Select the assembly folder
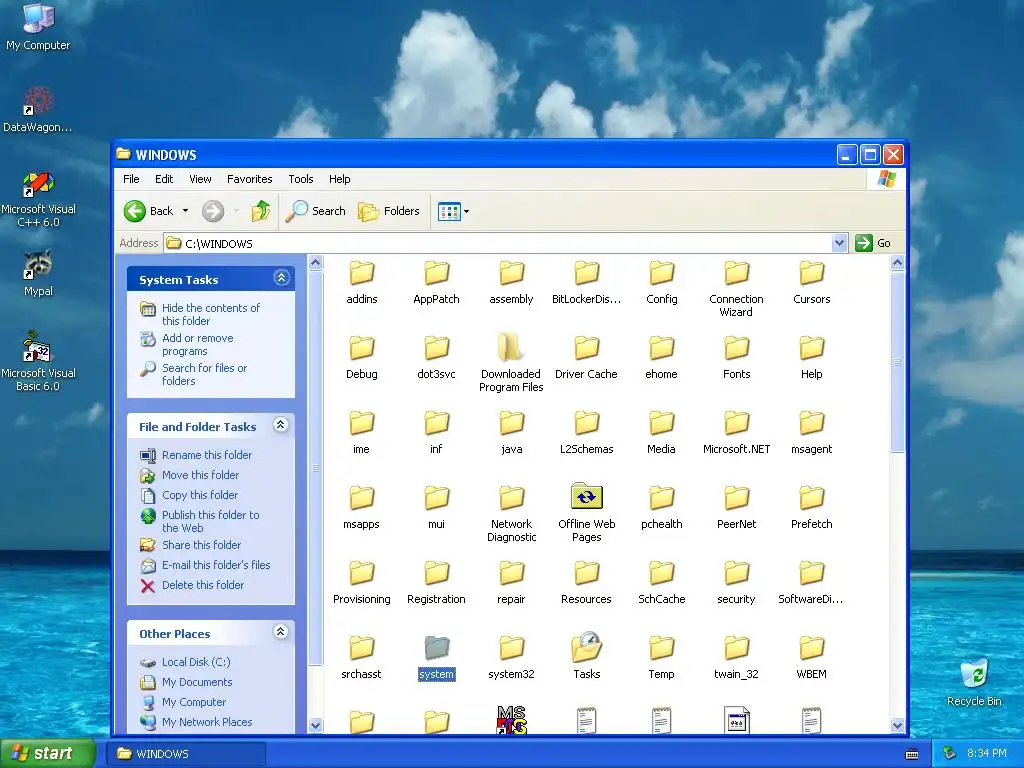Image resolution: width=1024 pixels, height=768 pixels. pyautogui.click(x=511, y=282)
